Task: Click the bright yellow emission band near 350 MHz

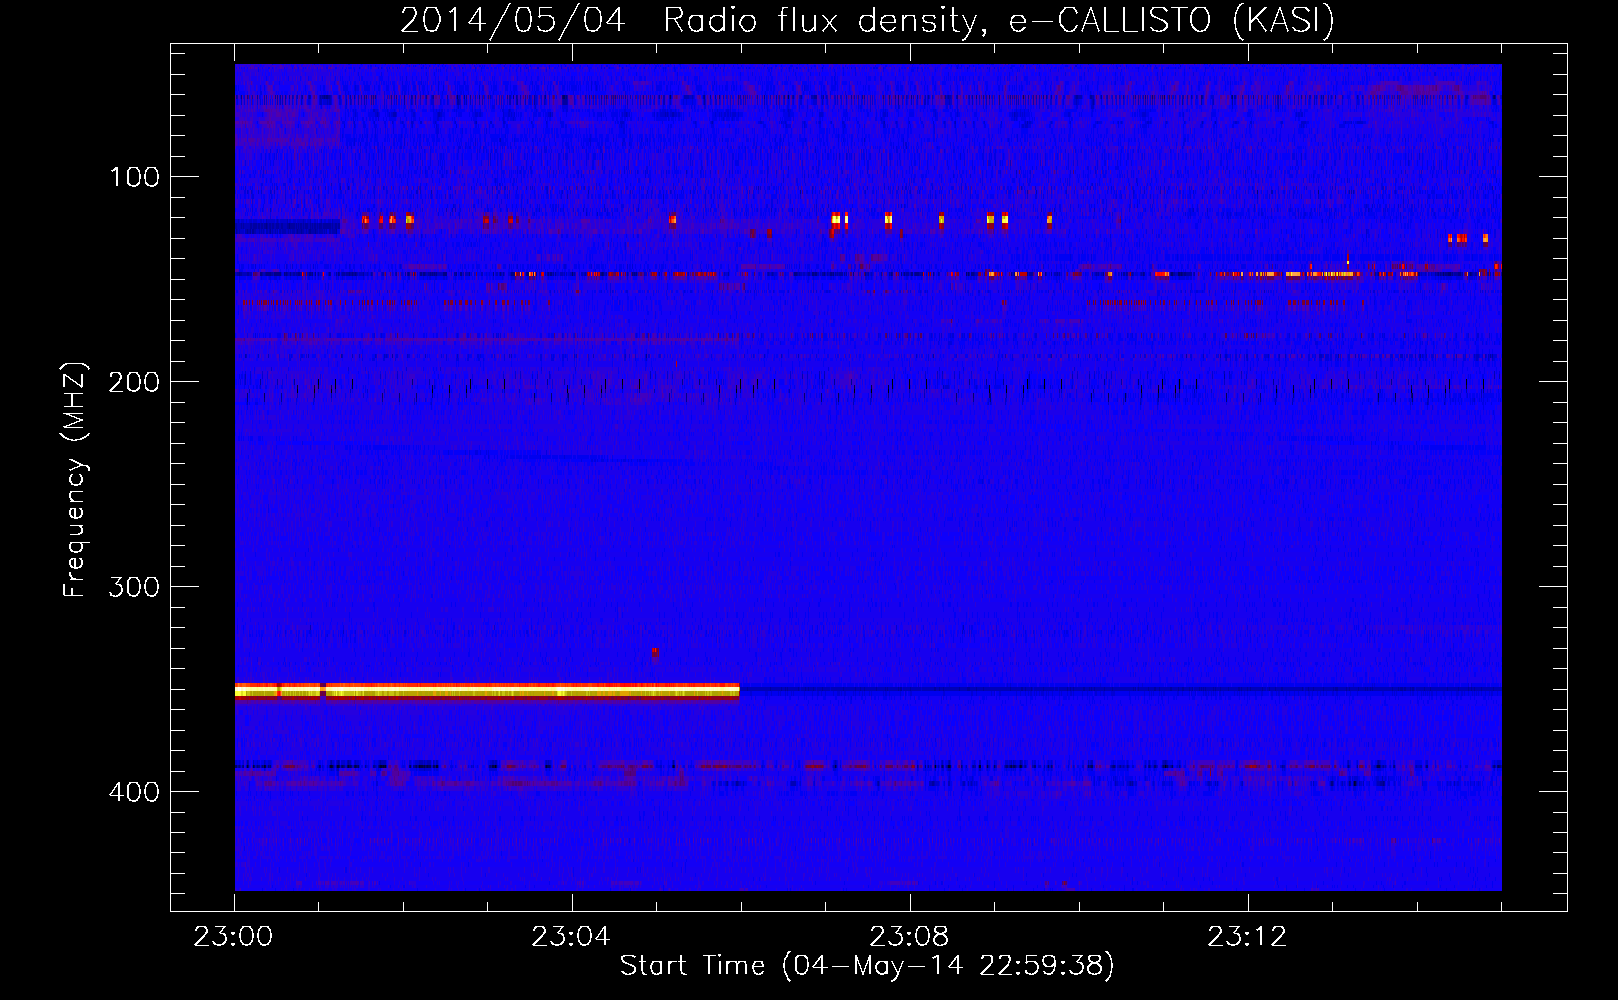Action: click(487, 690)
